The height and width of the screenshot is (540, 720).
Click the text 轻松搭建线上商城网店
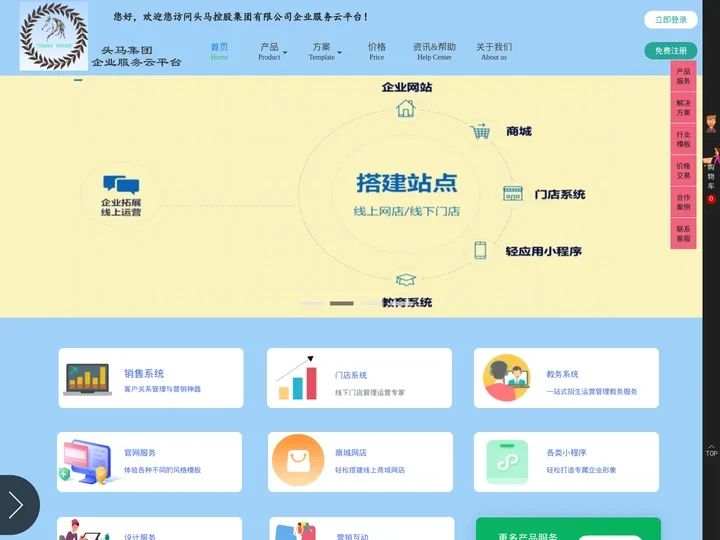pos(370,470)
